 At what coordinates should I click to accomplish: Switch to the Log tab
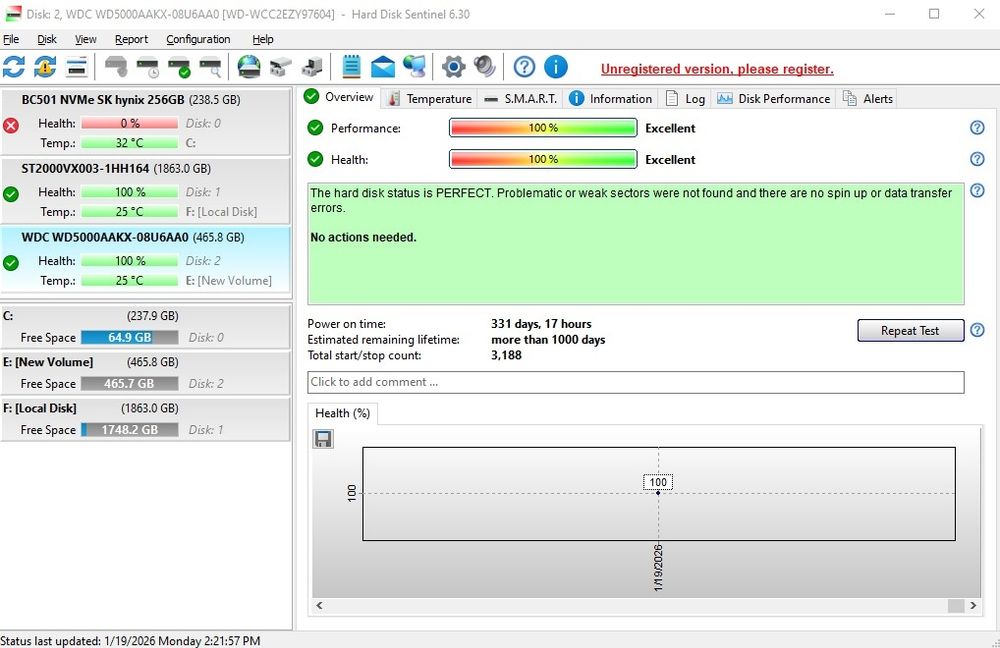[685, 99]
